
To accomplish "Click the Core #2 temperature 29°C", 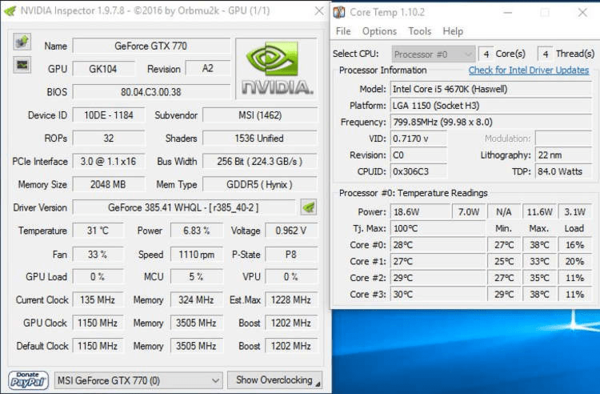I will pos(437,278).
